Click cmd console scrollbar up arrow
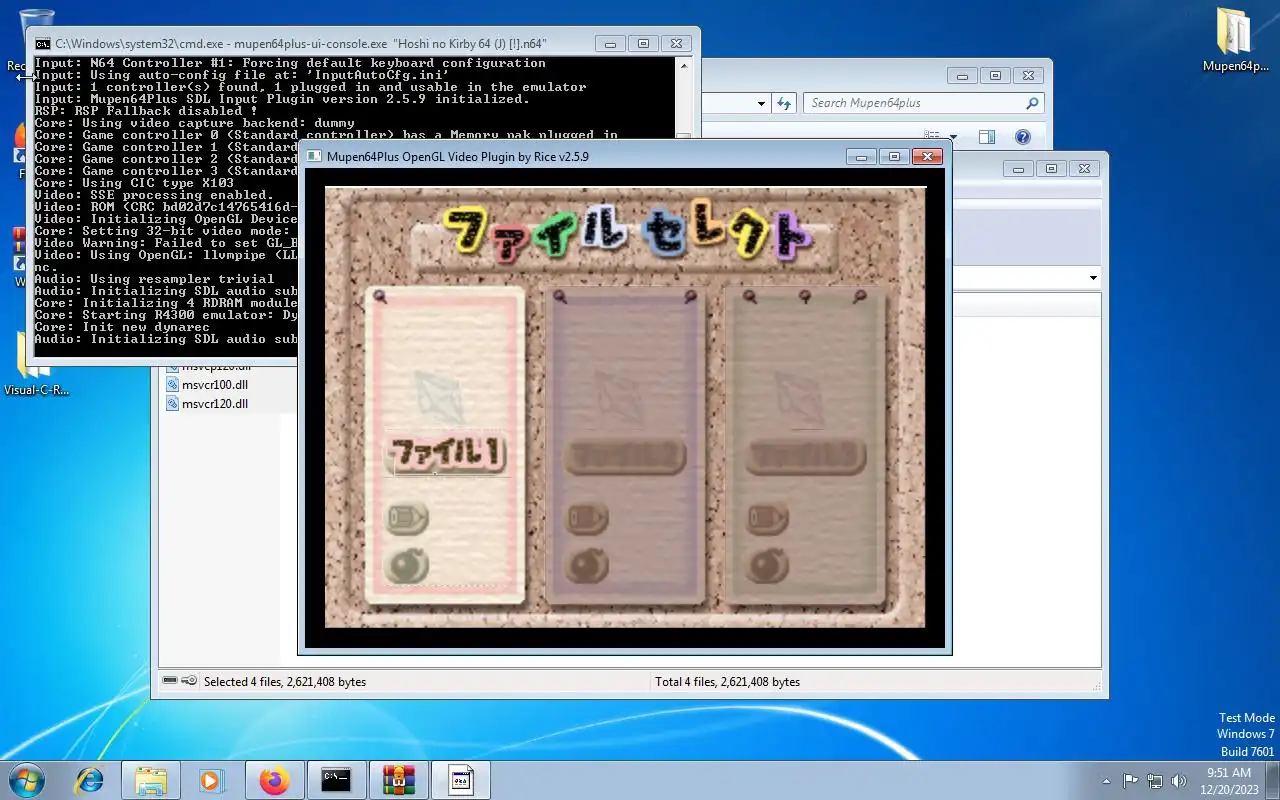 (684, 65)
